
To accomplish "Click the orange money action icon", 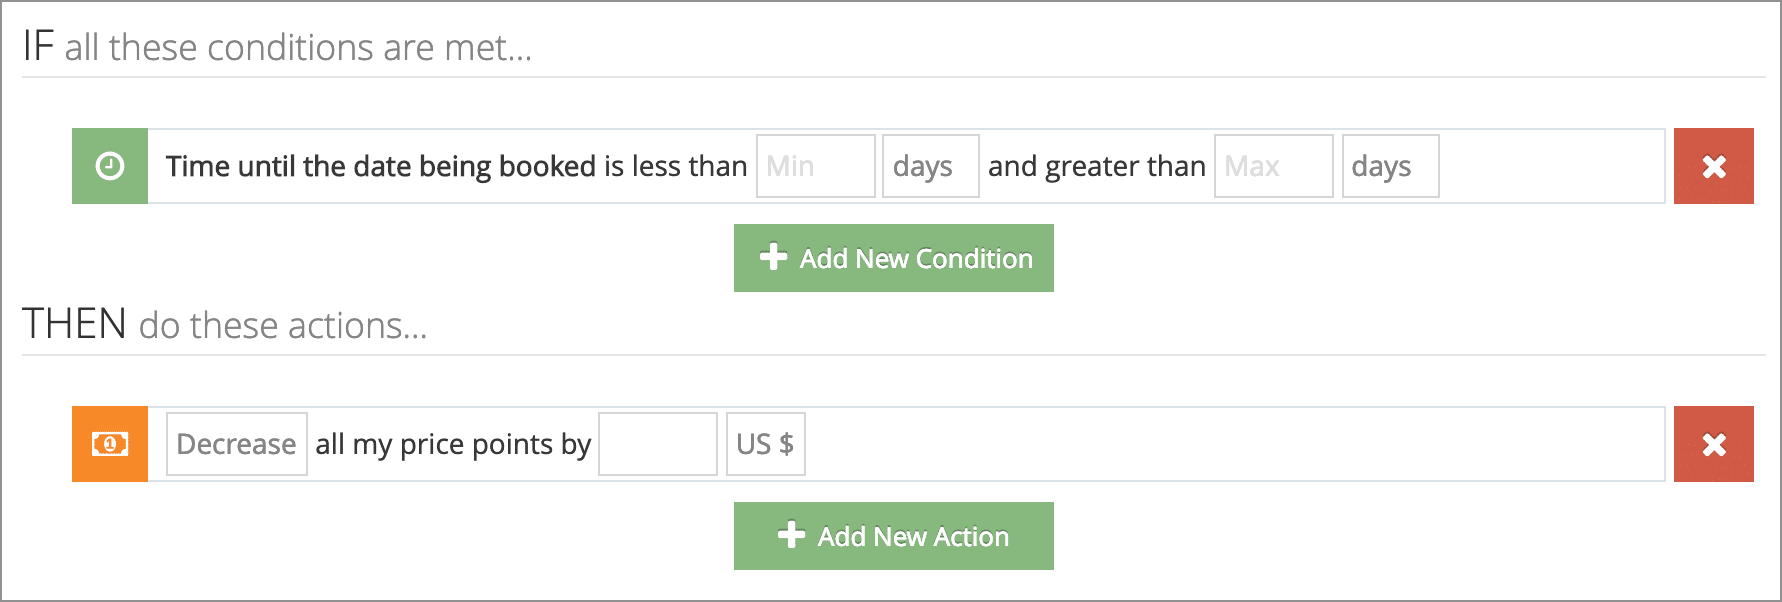I will click(110, 444).
